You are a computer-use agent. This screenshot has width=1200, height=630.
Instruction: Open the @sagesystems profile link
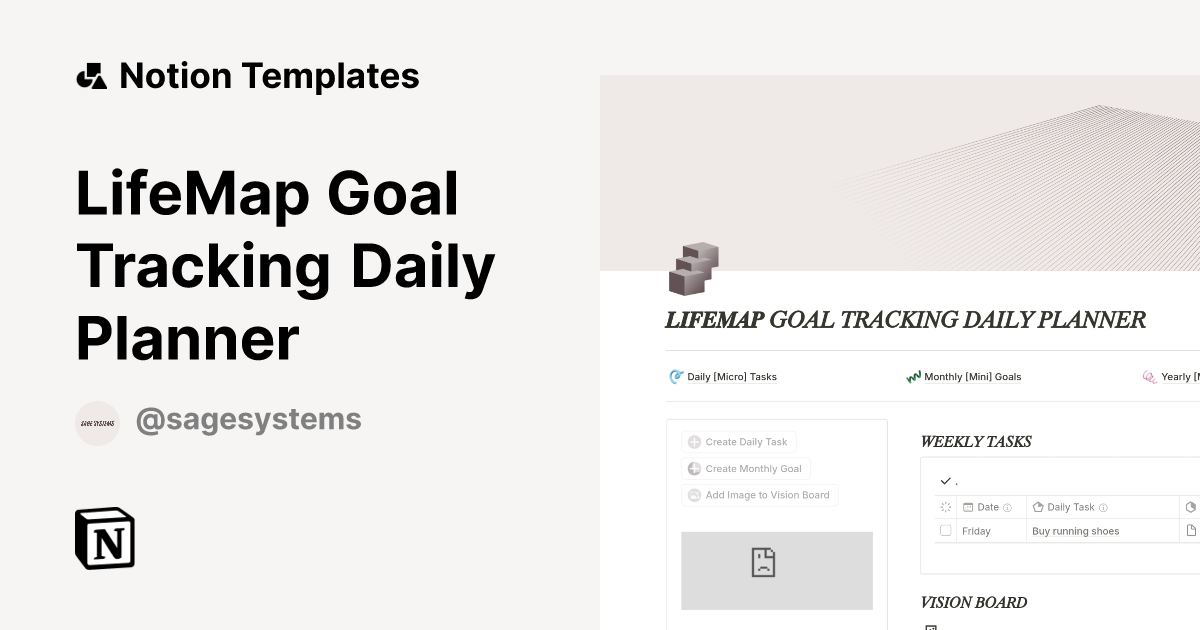point(248,419)
